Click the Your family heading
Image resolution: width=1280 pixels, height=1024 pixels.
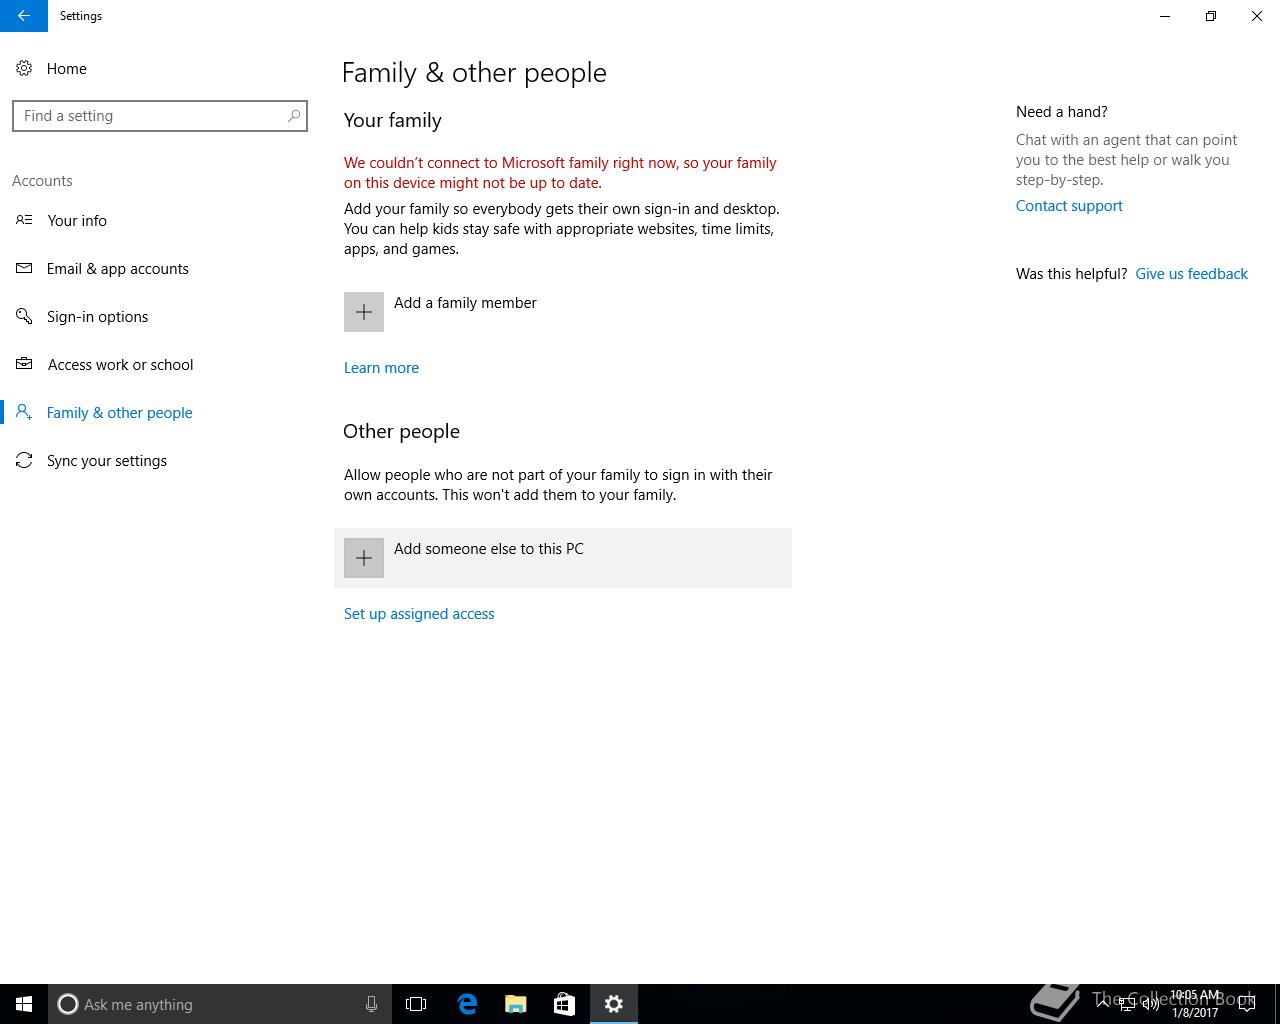pos(392,120)
